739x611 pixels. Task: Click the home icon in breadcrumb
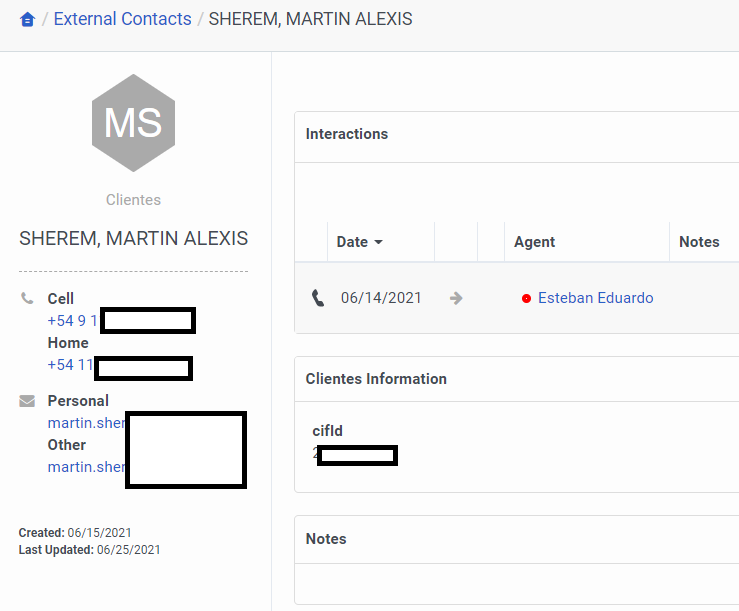pyautogui.click(x=27, y=20)
